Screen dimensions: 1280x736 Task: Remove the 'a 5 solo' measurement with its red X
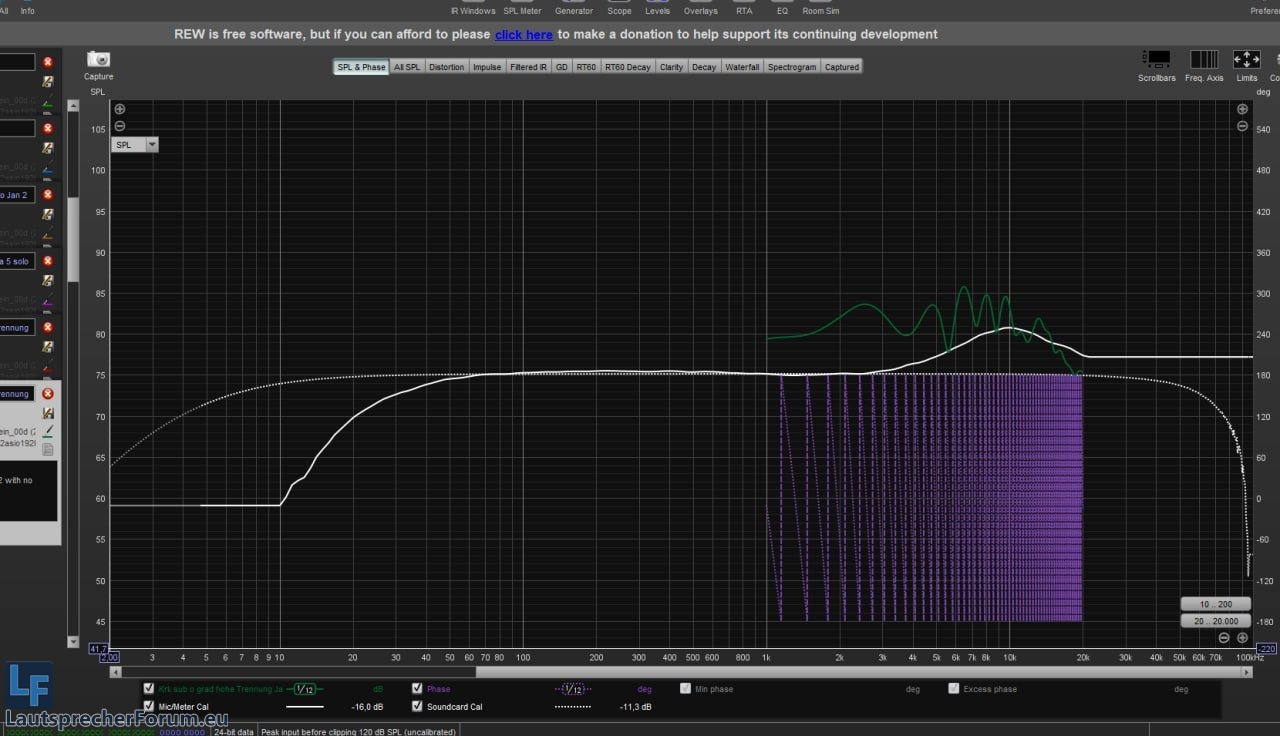(47, 261)
